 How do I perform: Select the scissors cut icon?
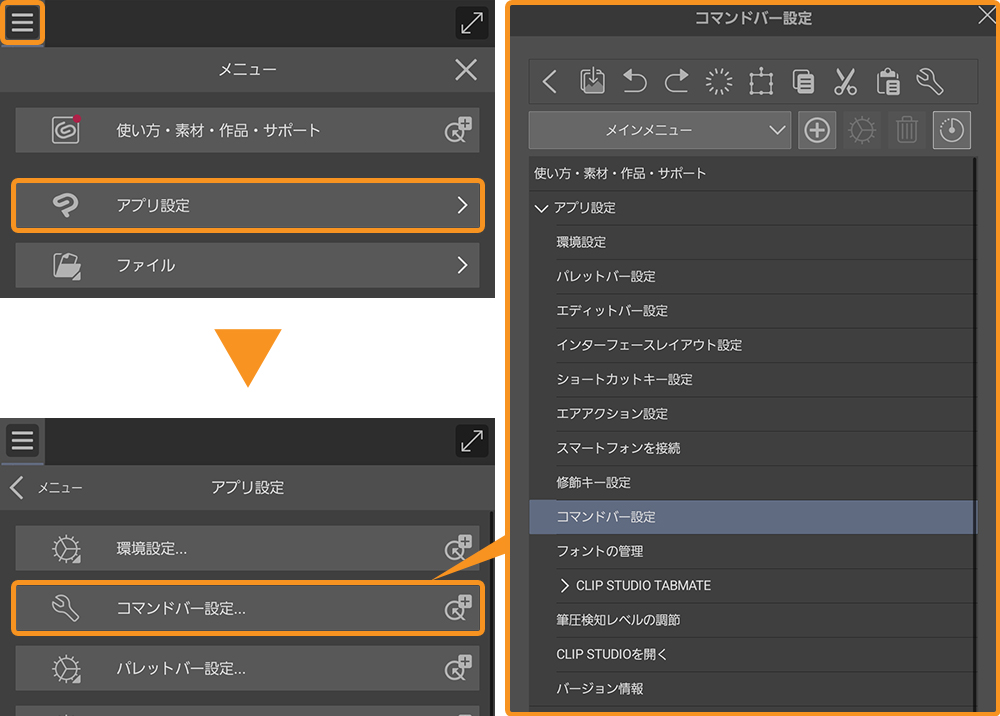coord(845,82)
